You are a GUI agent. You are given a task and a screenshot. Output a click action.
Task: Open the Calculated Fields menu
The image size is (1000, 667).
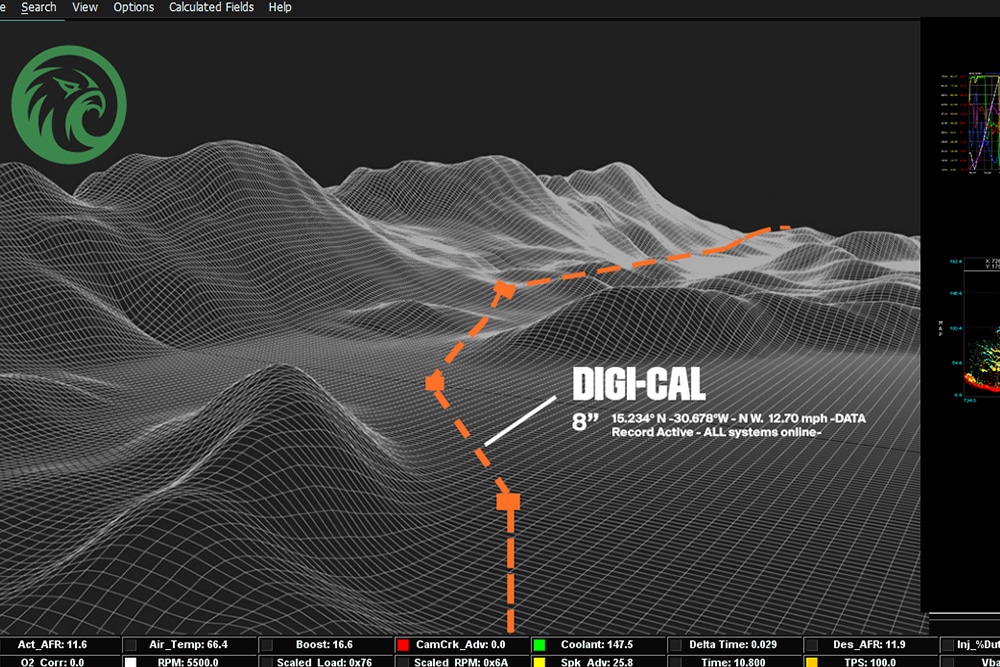211,7
